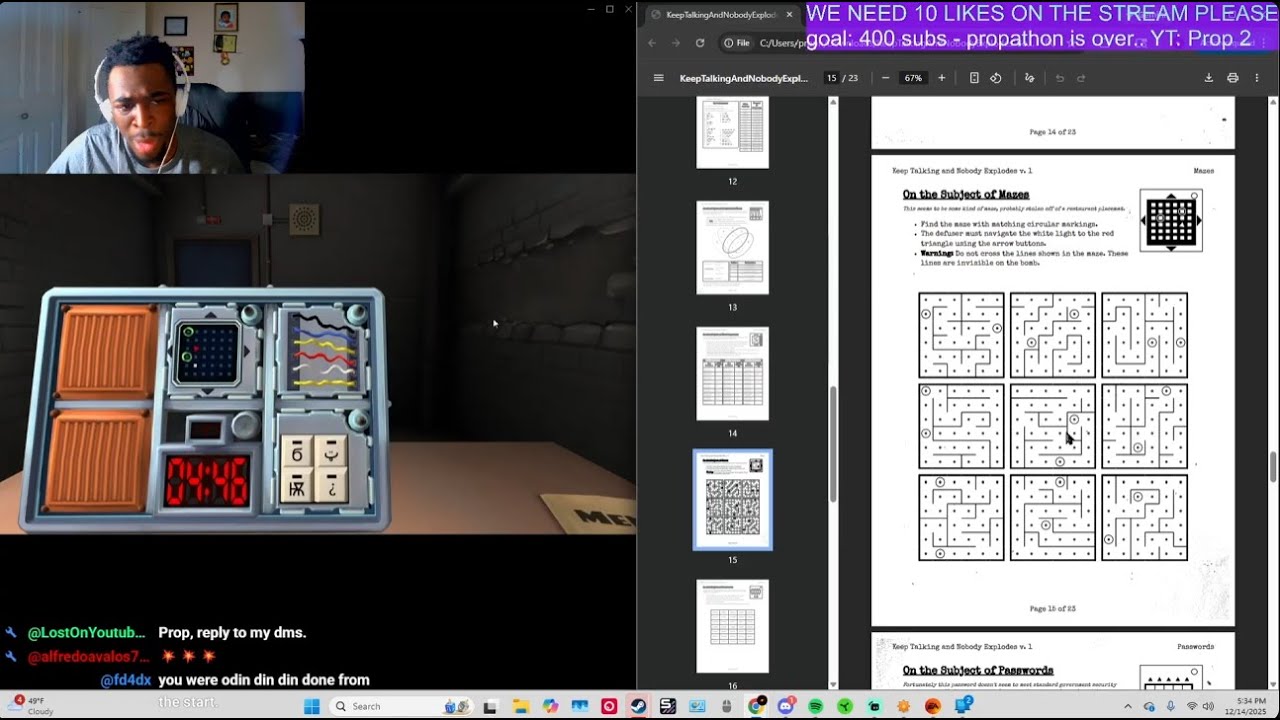This screenshot has width=1280, height=720.
Task: Click the 67% zoom level field
Action: pos(913,78)
